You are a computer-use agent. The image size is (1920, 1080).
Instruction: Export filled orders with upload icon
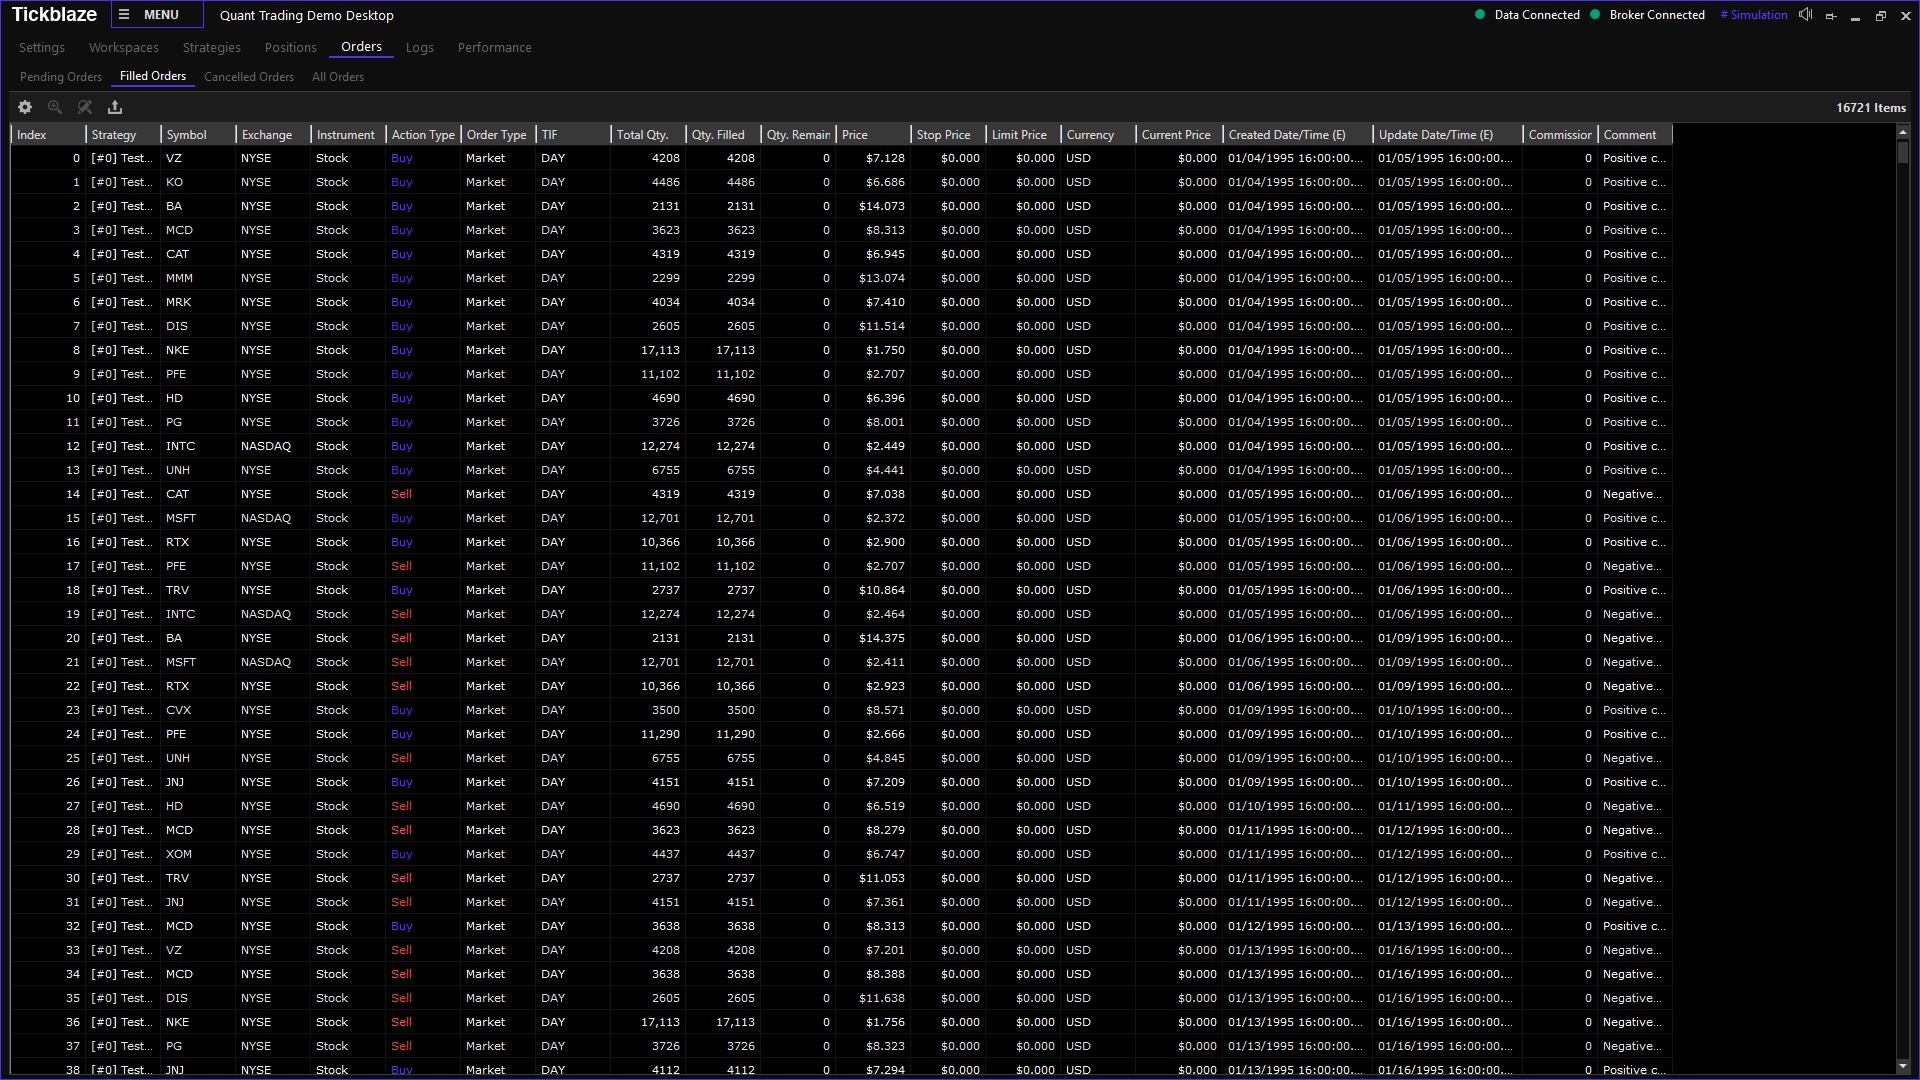pyautogui.click(x=115, y=107)
